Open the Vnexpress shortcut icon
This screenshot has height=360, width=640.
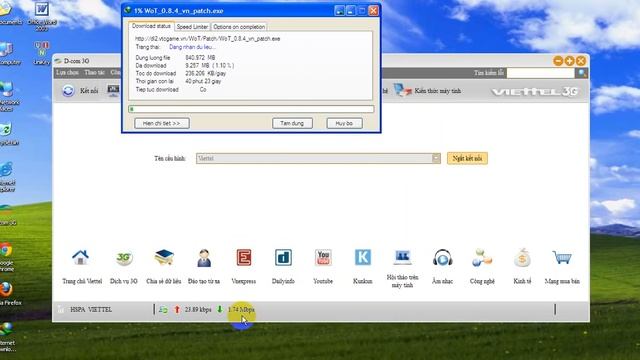tap(244, 258)
